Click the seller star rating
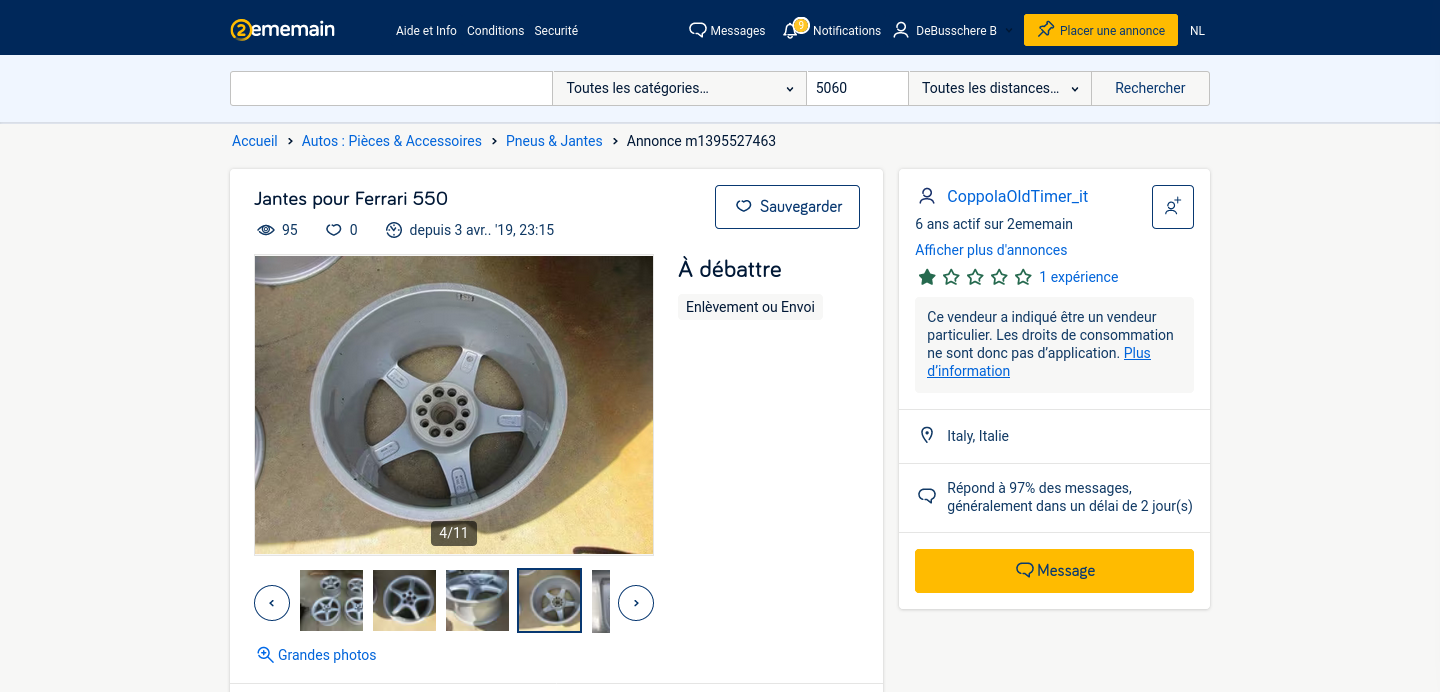This screenshot has height=692, width=1440. point(975,277)
